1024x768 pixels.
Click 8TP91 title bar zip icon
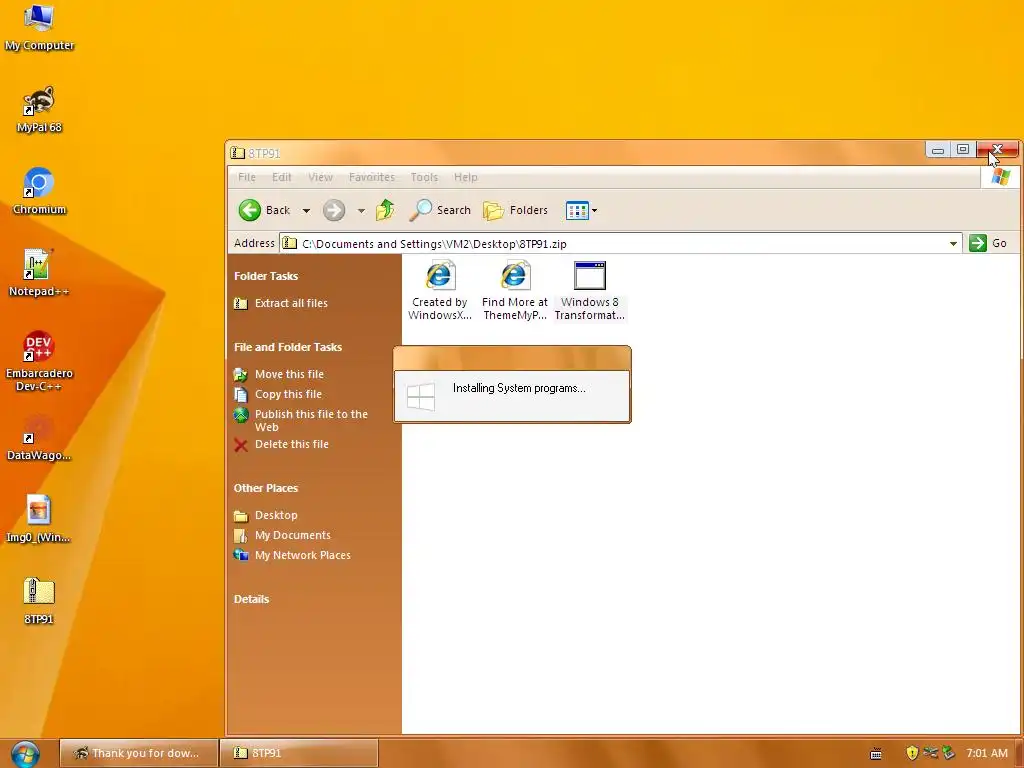point(238,153)
